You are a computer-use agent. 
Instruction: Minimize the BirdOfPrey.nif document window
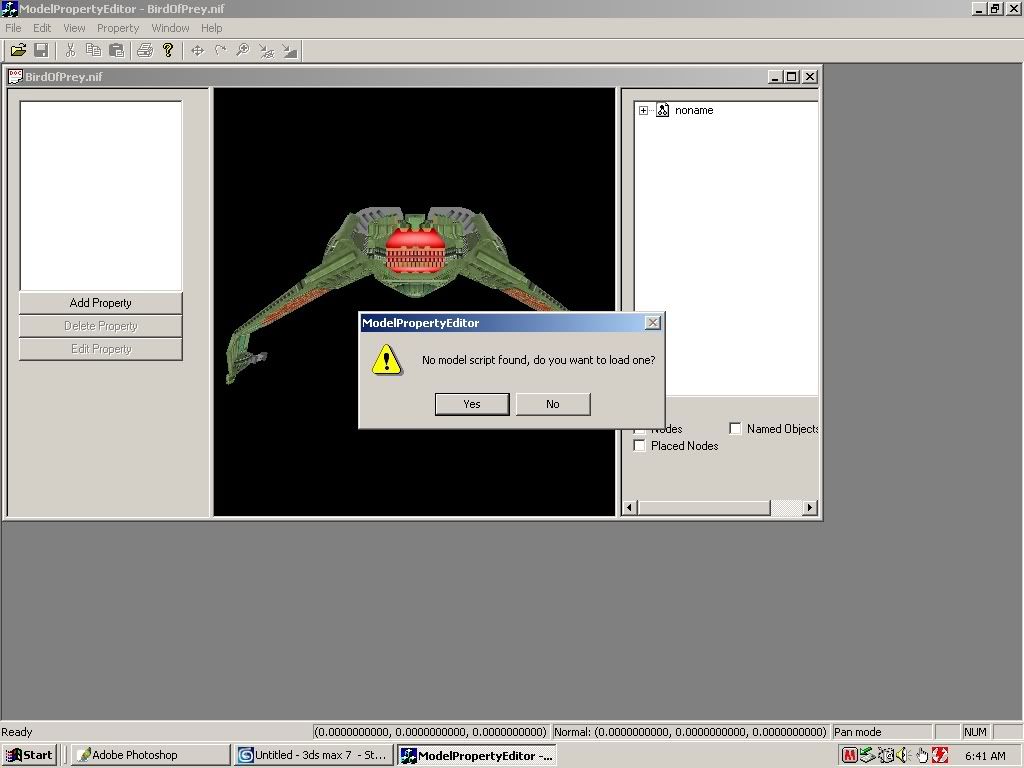[775, 76]
